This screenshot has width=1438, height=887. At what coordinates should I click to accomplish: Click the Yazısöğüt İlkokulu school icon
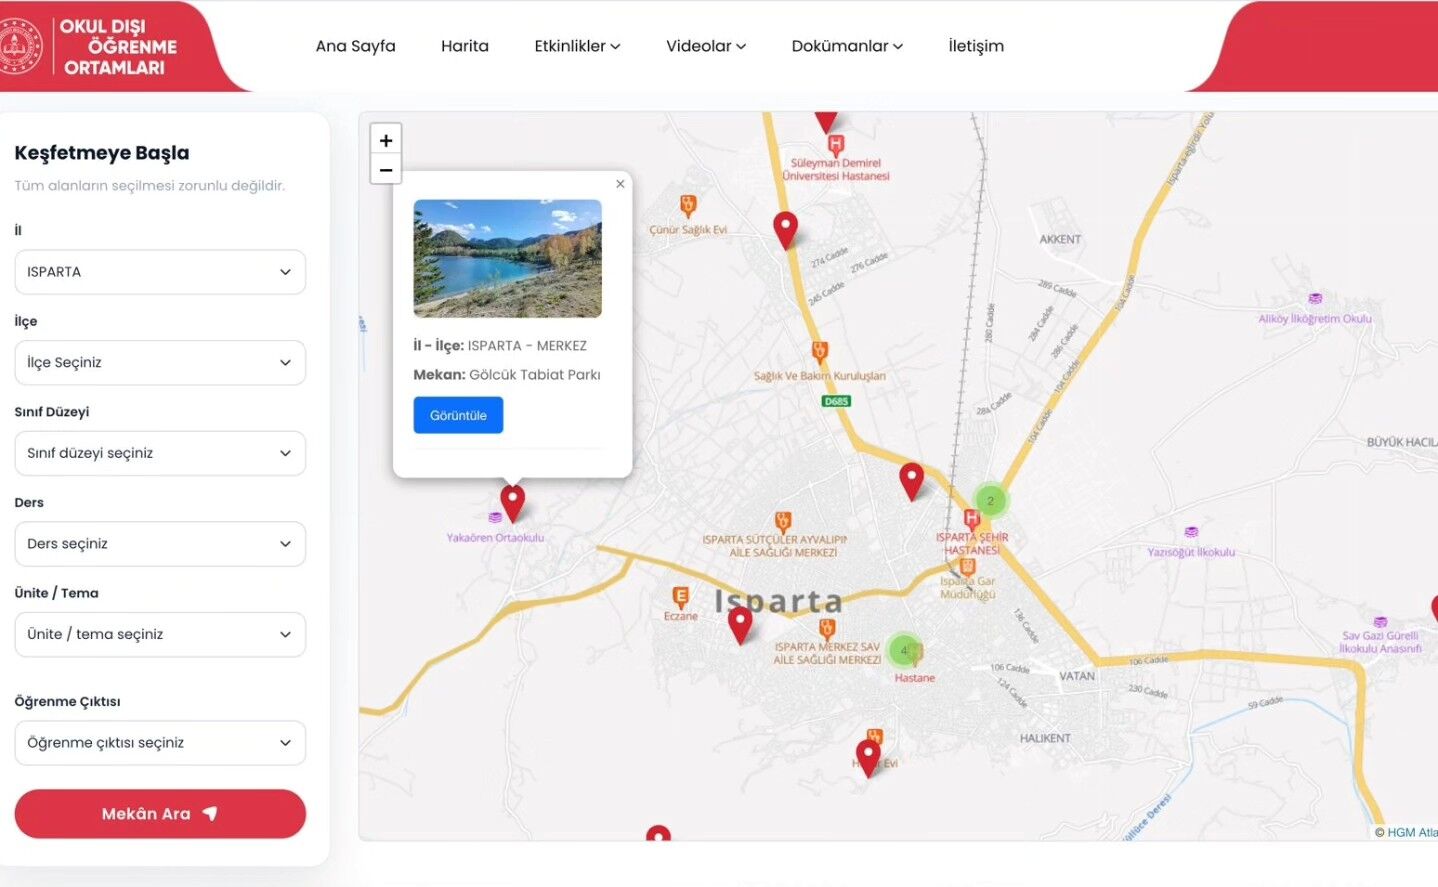[x=1191, y=532]
